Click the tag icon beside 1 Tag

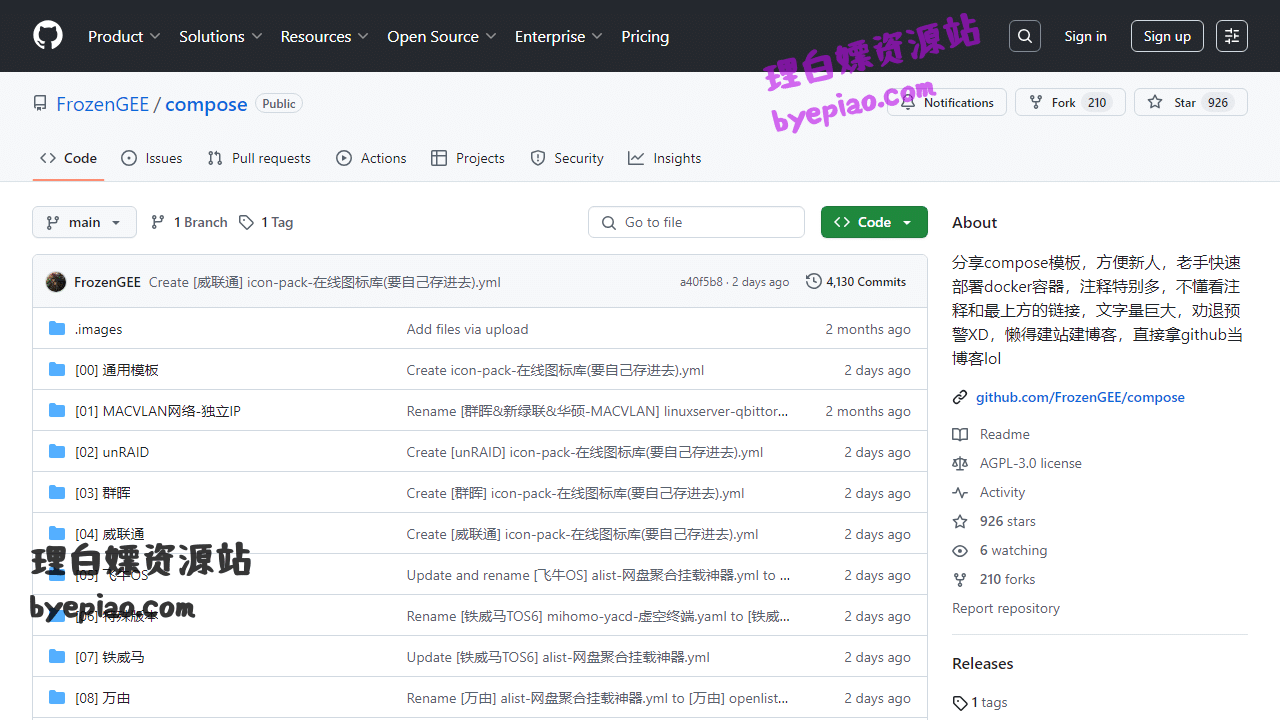[x=246, y=222]
